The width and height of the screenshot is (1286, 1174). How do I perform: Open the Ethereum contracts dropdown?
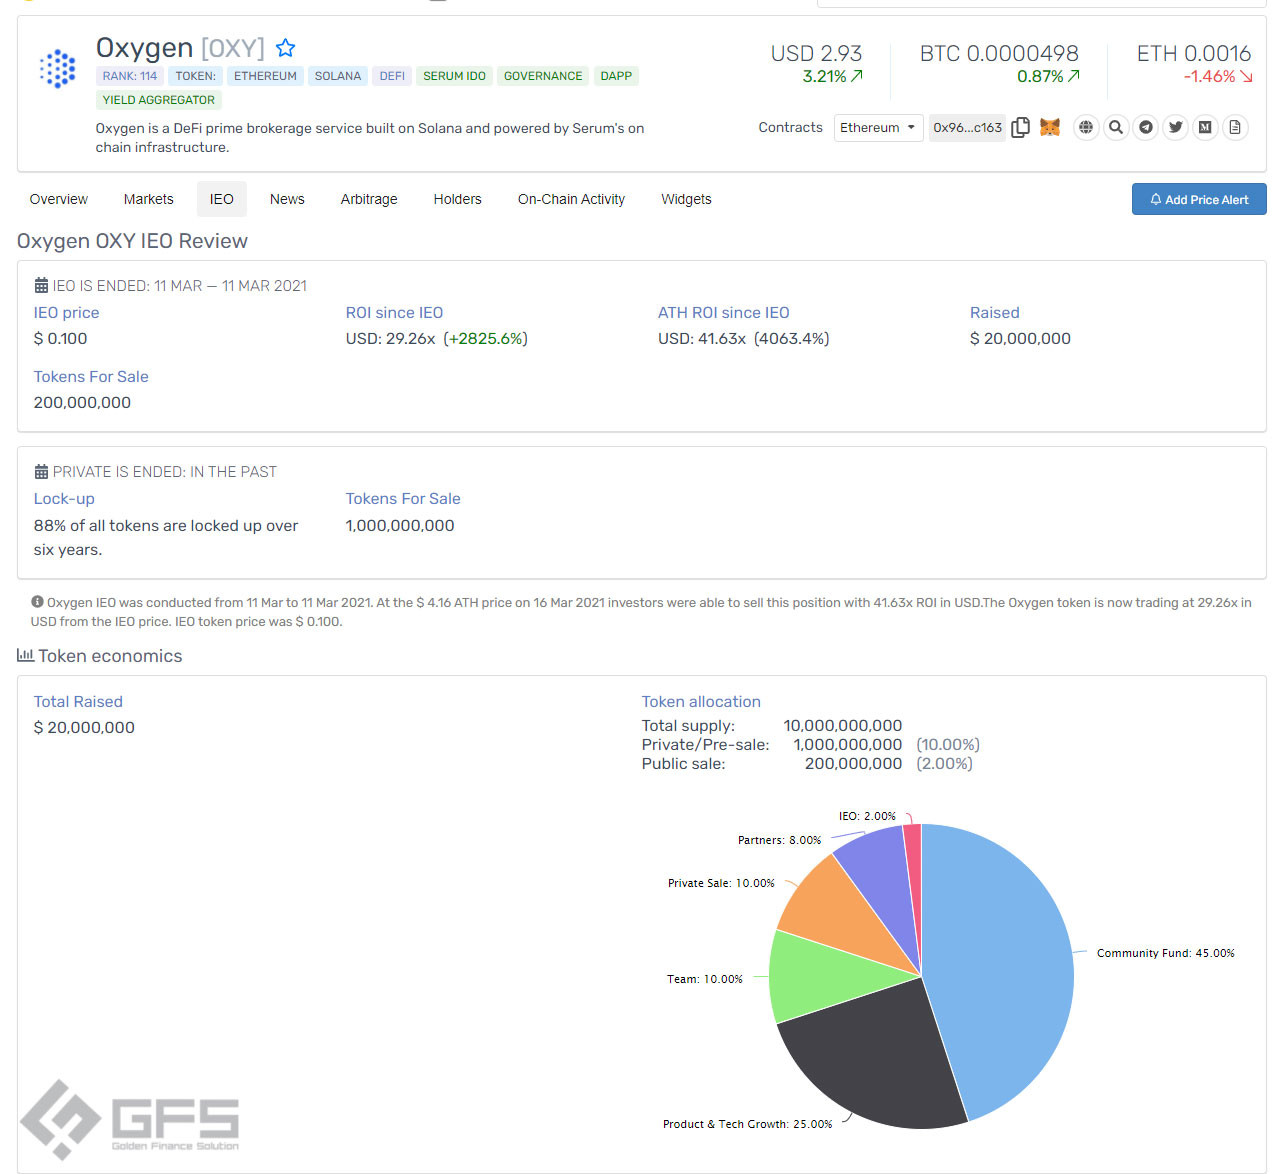878,127
